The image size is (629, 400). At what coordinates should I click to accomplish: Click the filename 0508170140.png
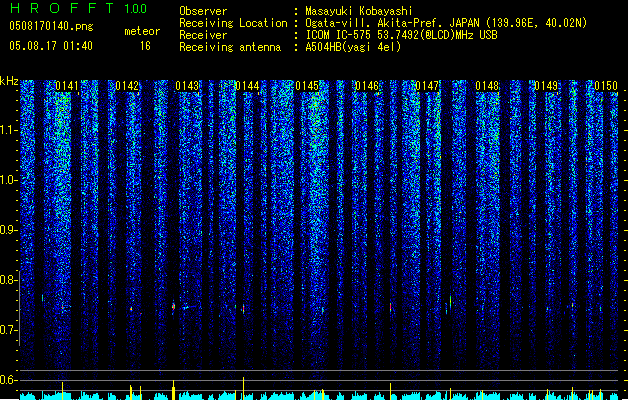coord(51,27)
